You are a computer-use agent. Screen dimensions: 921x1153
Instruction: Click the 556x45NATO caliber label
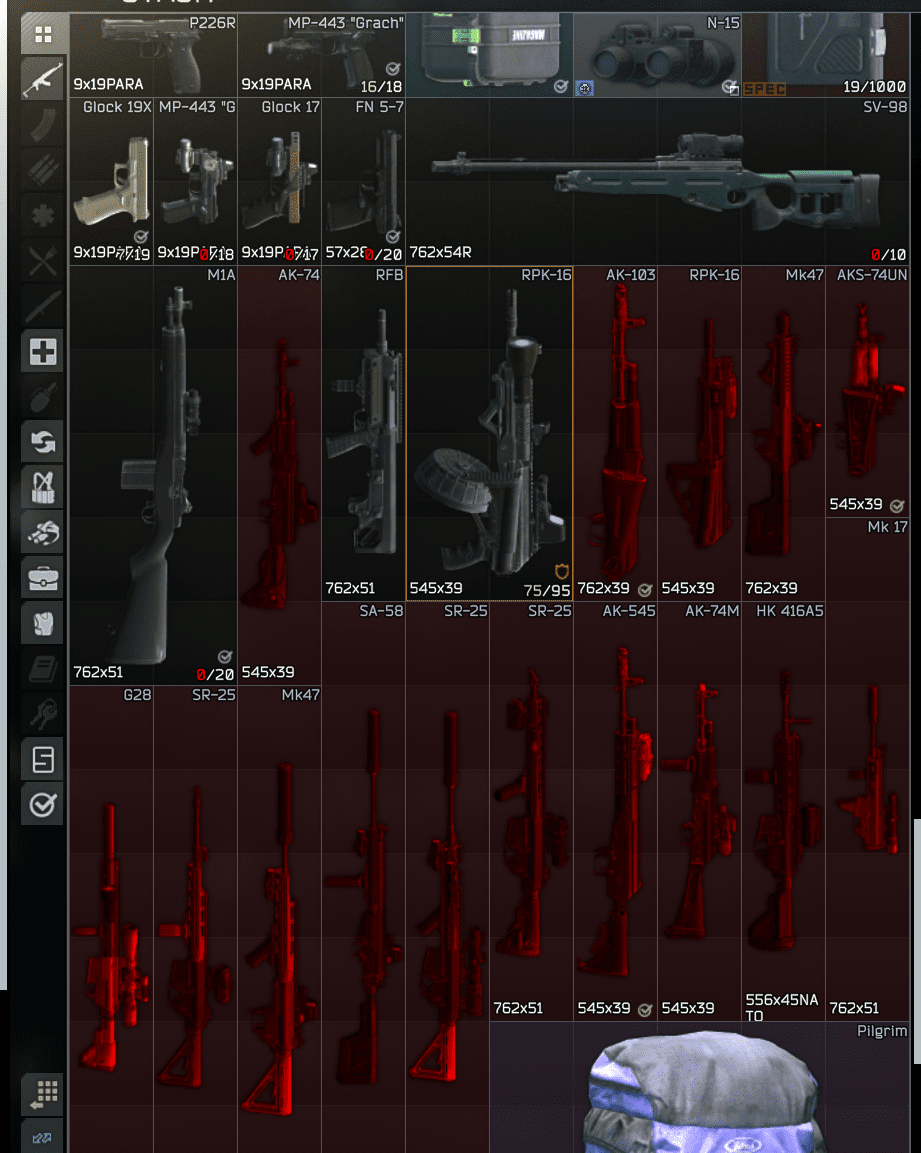(781, 1007)
